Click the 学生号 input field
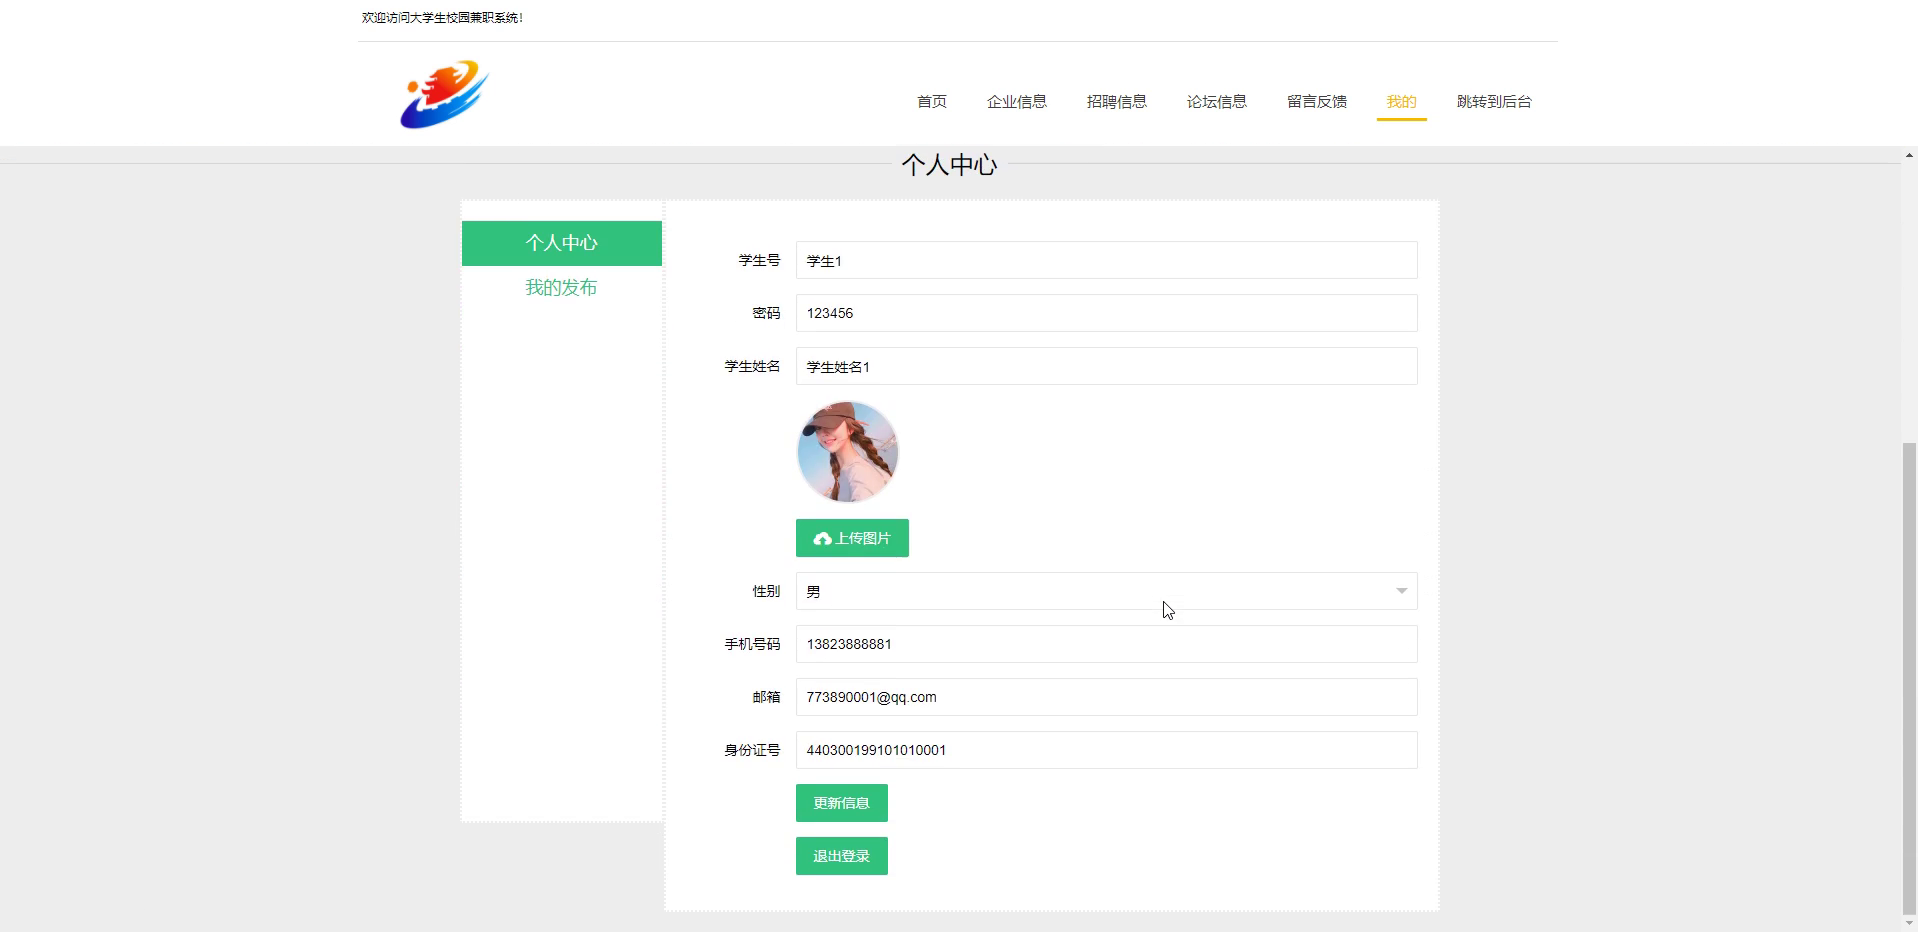The height and width of the screenshot is (932, 1918). (1106, 260)
